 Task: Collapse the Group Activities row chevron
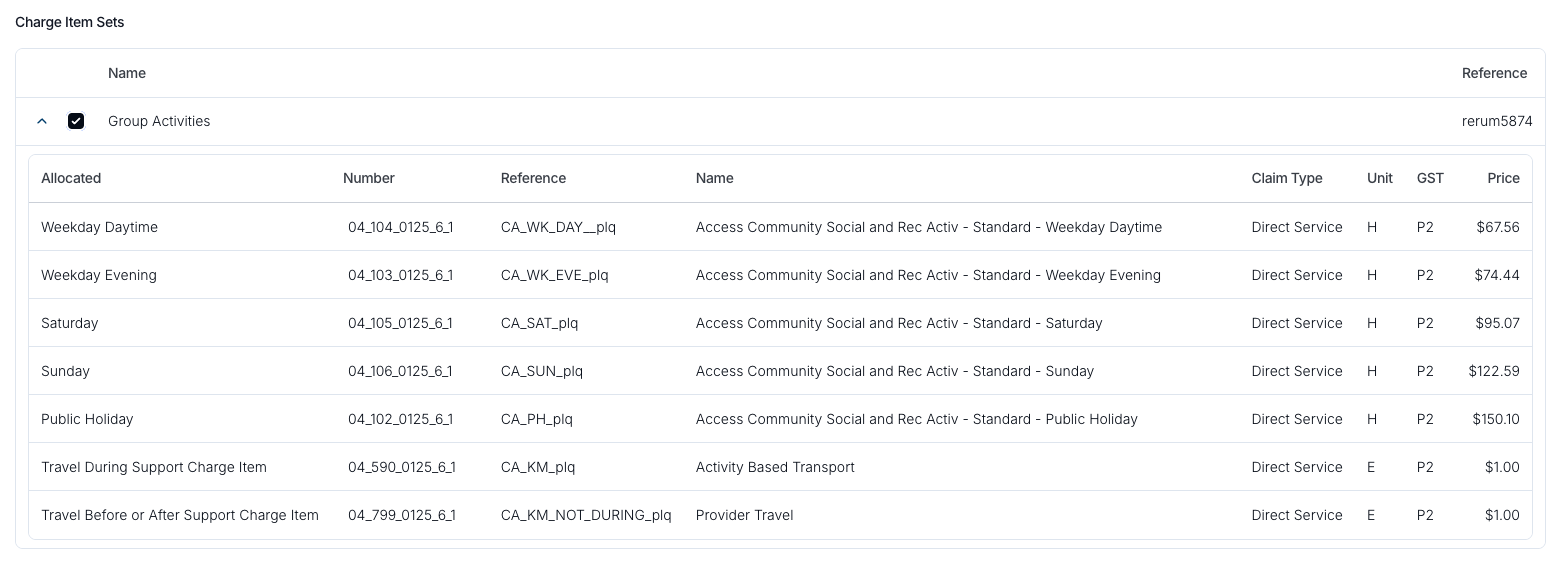tap(42, 121)
